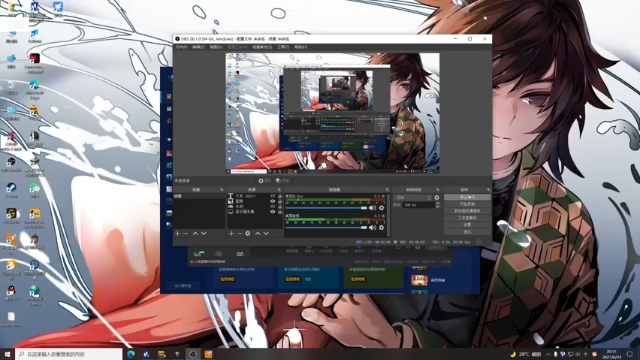
Task: Toggle visibility of the Image source
Action: pos(273,201)
